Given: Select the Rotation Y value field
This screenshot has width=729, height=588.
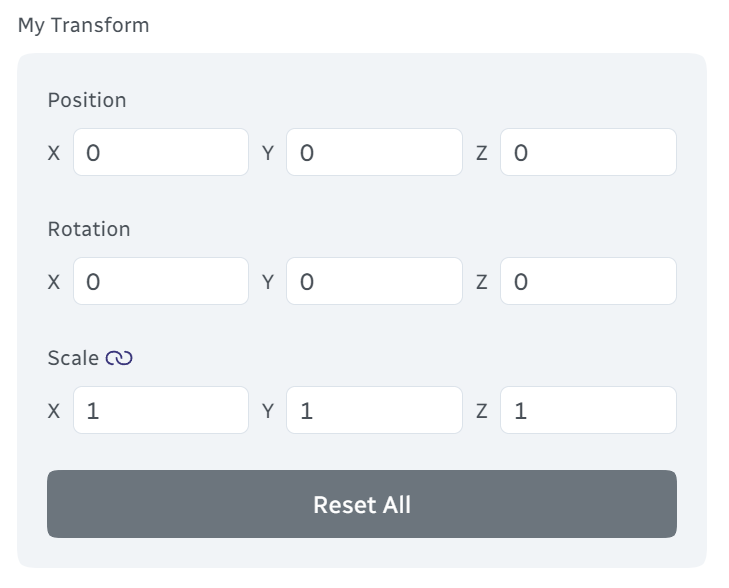Looking at the screenshot, I should point(374,281).
